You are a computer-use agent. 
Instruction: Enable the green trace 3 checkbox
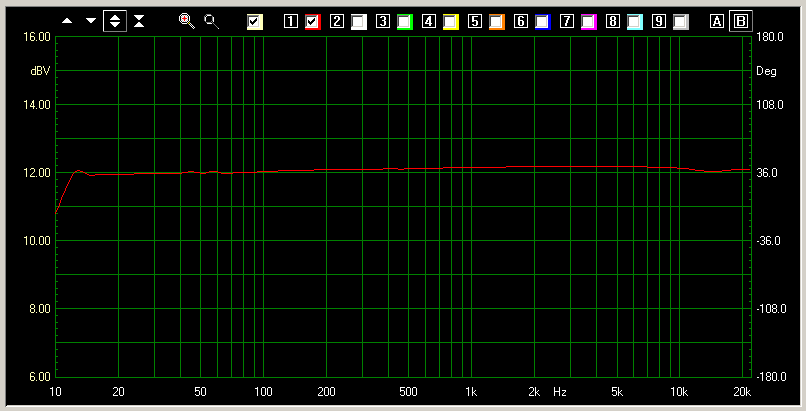point(404,21)
